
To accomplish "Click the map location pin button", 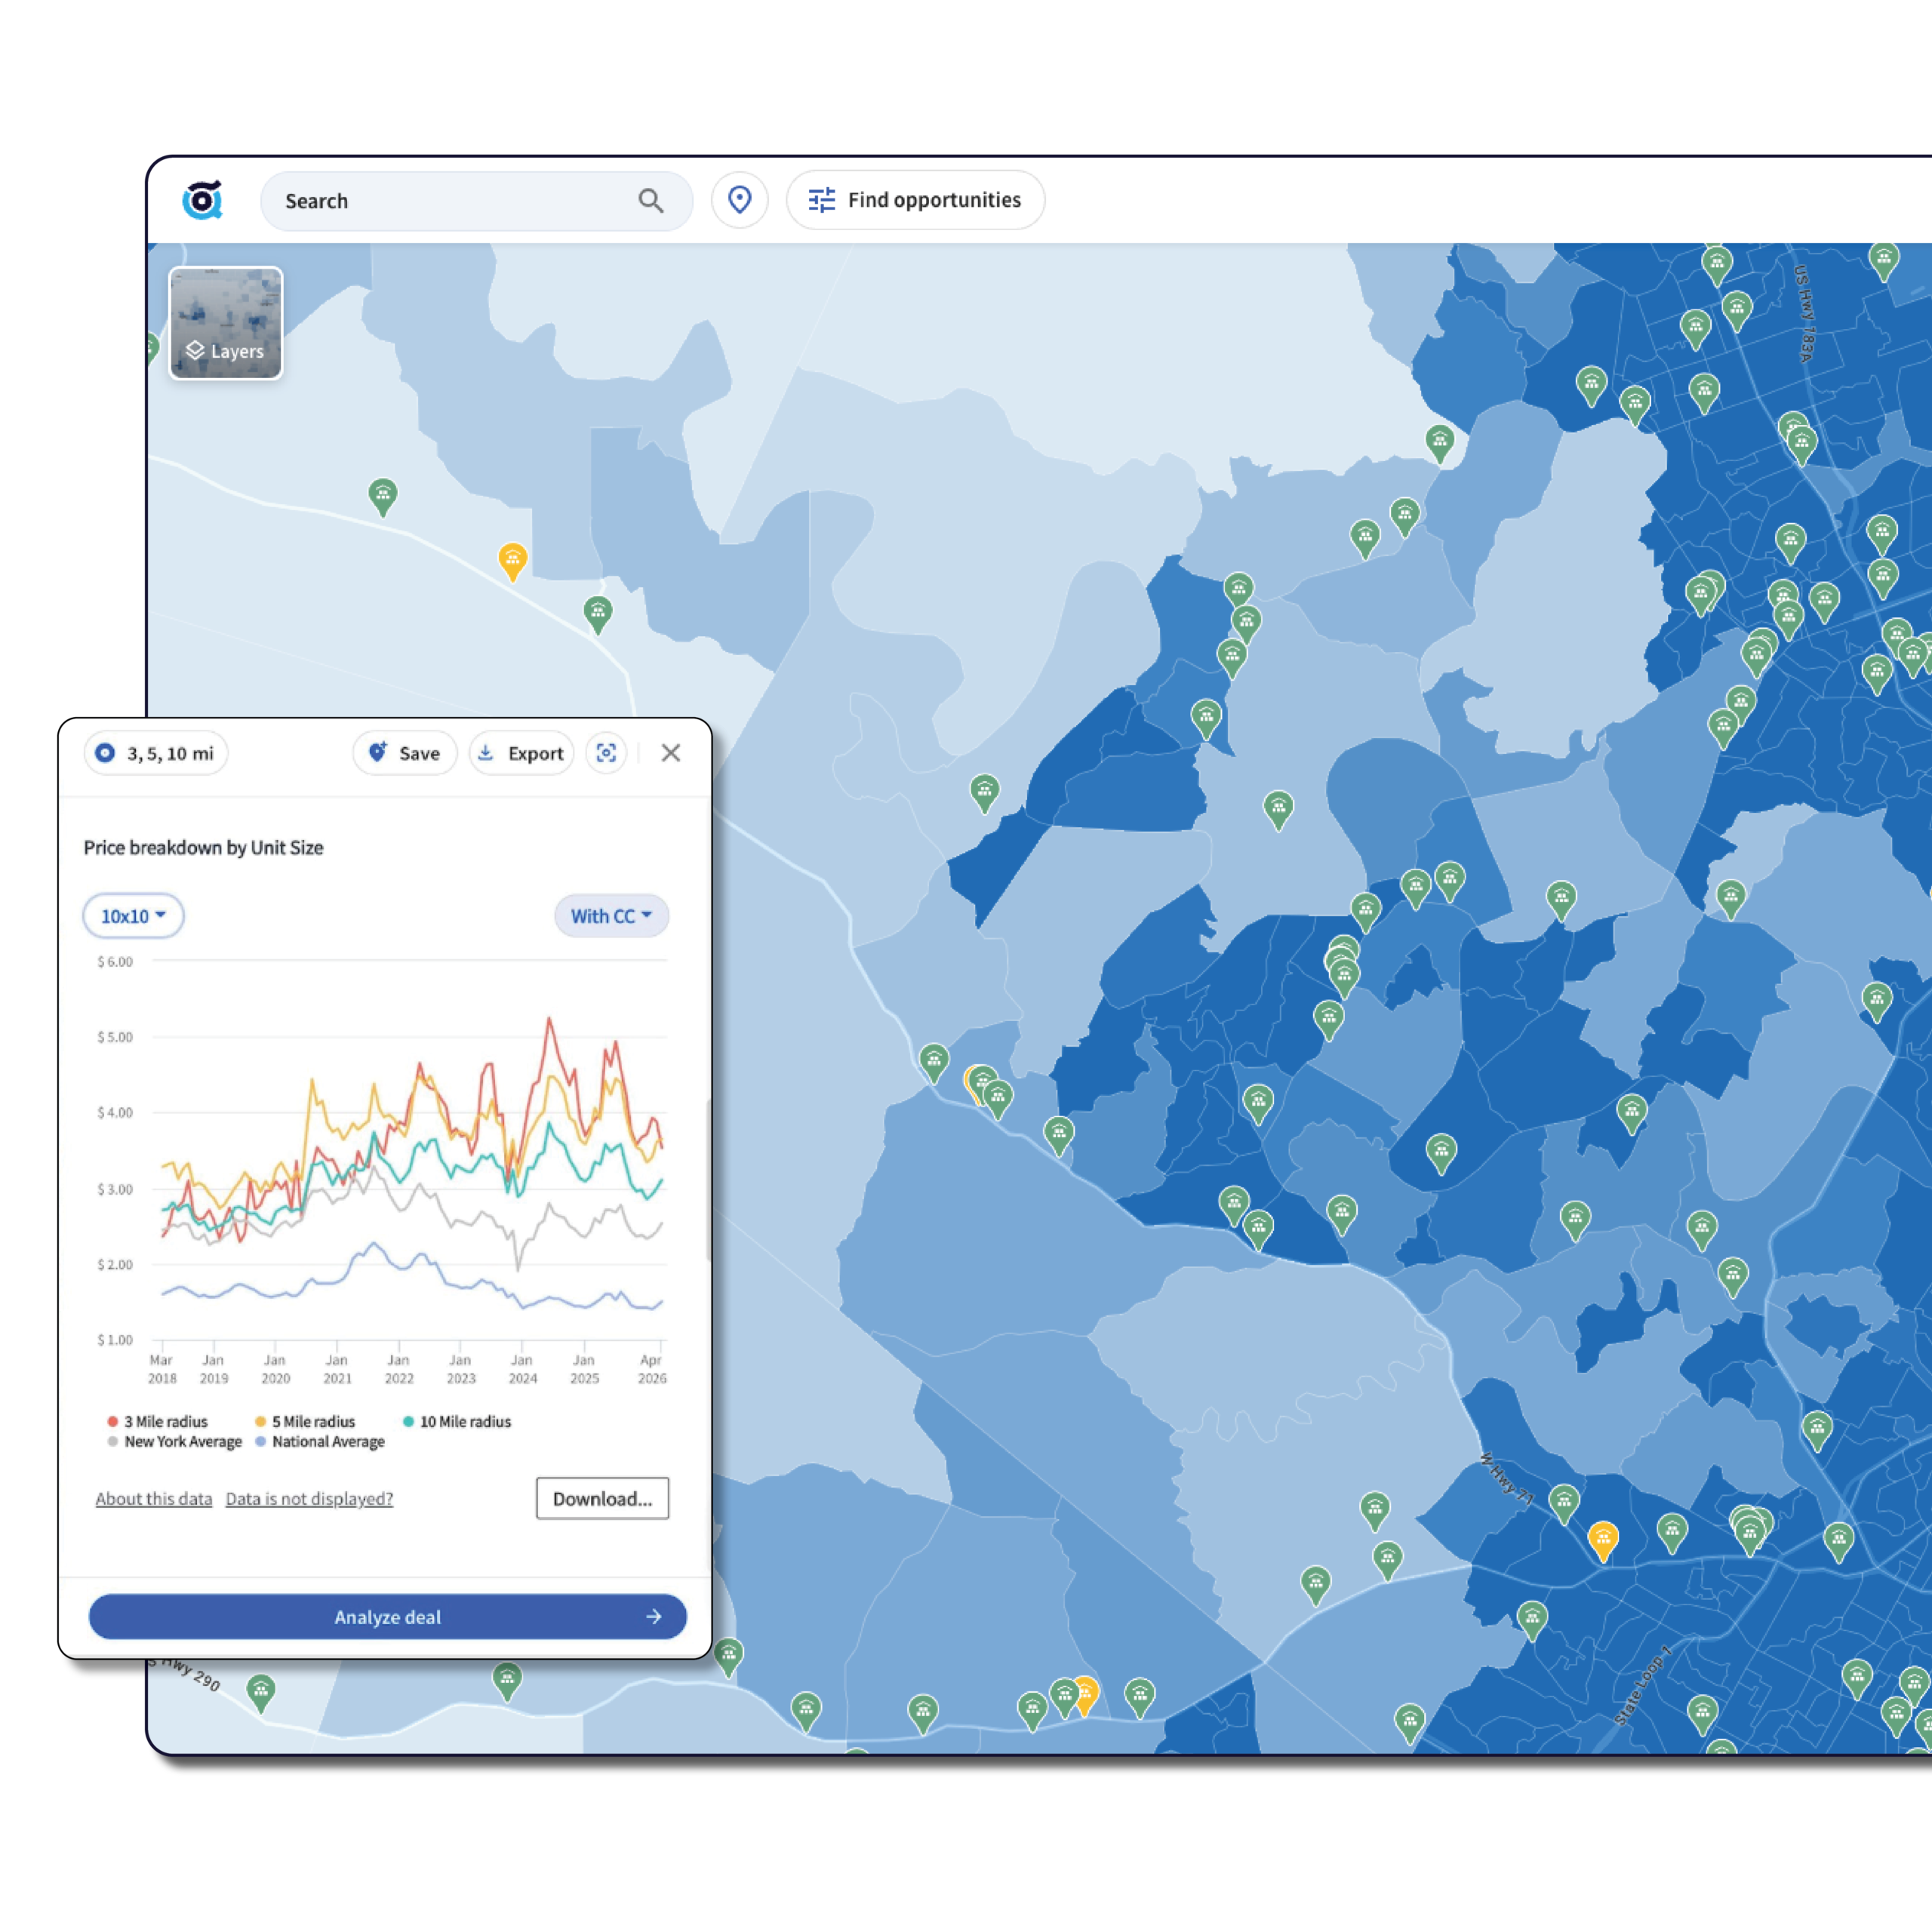I will click(739, 200).
